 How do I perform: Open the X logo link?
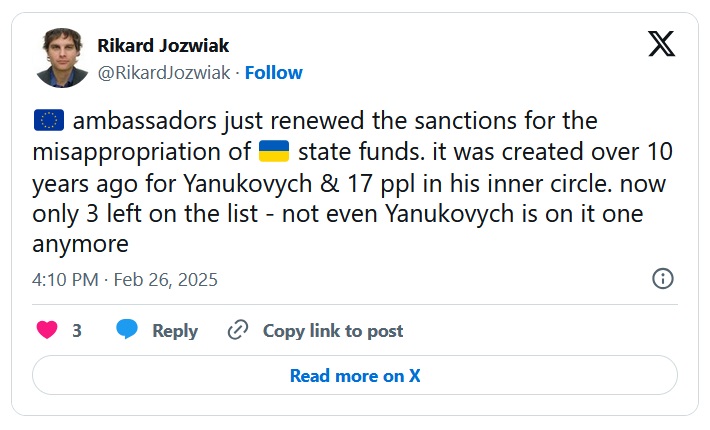[662, 44]
